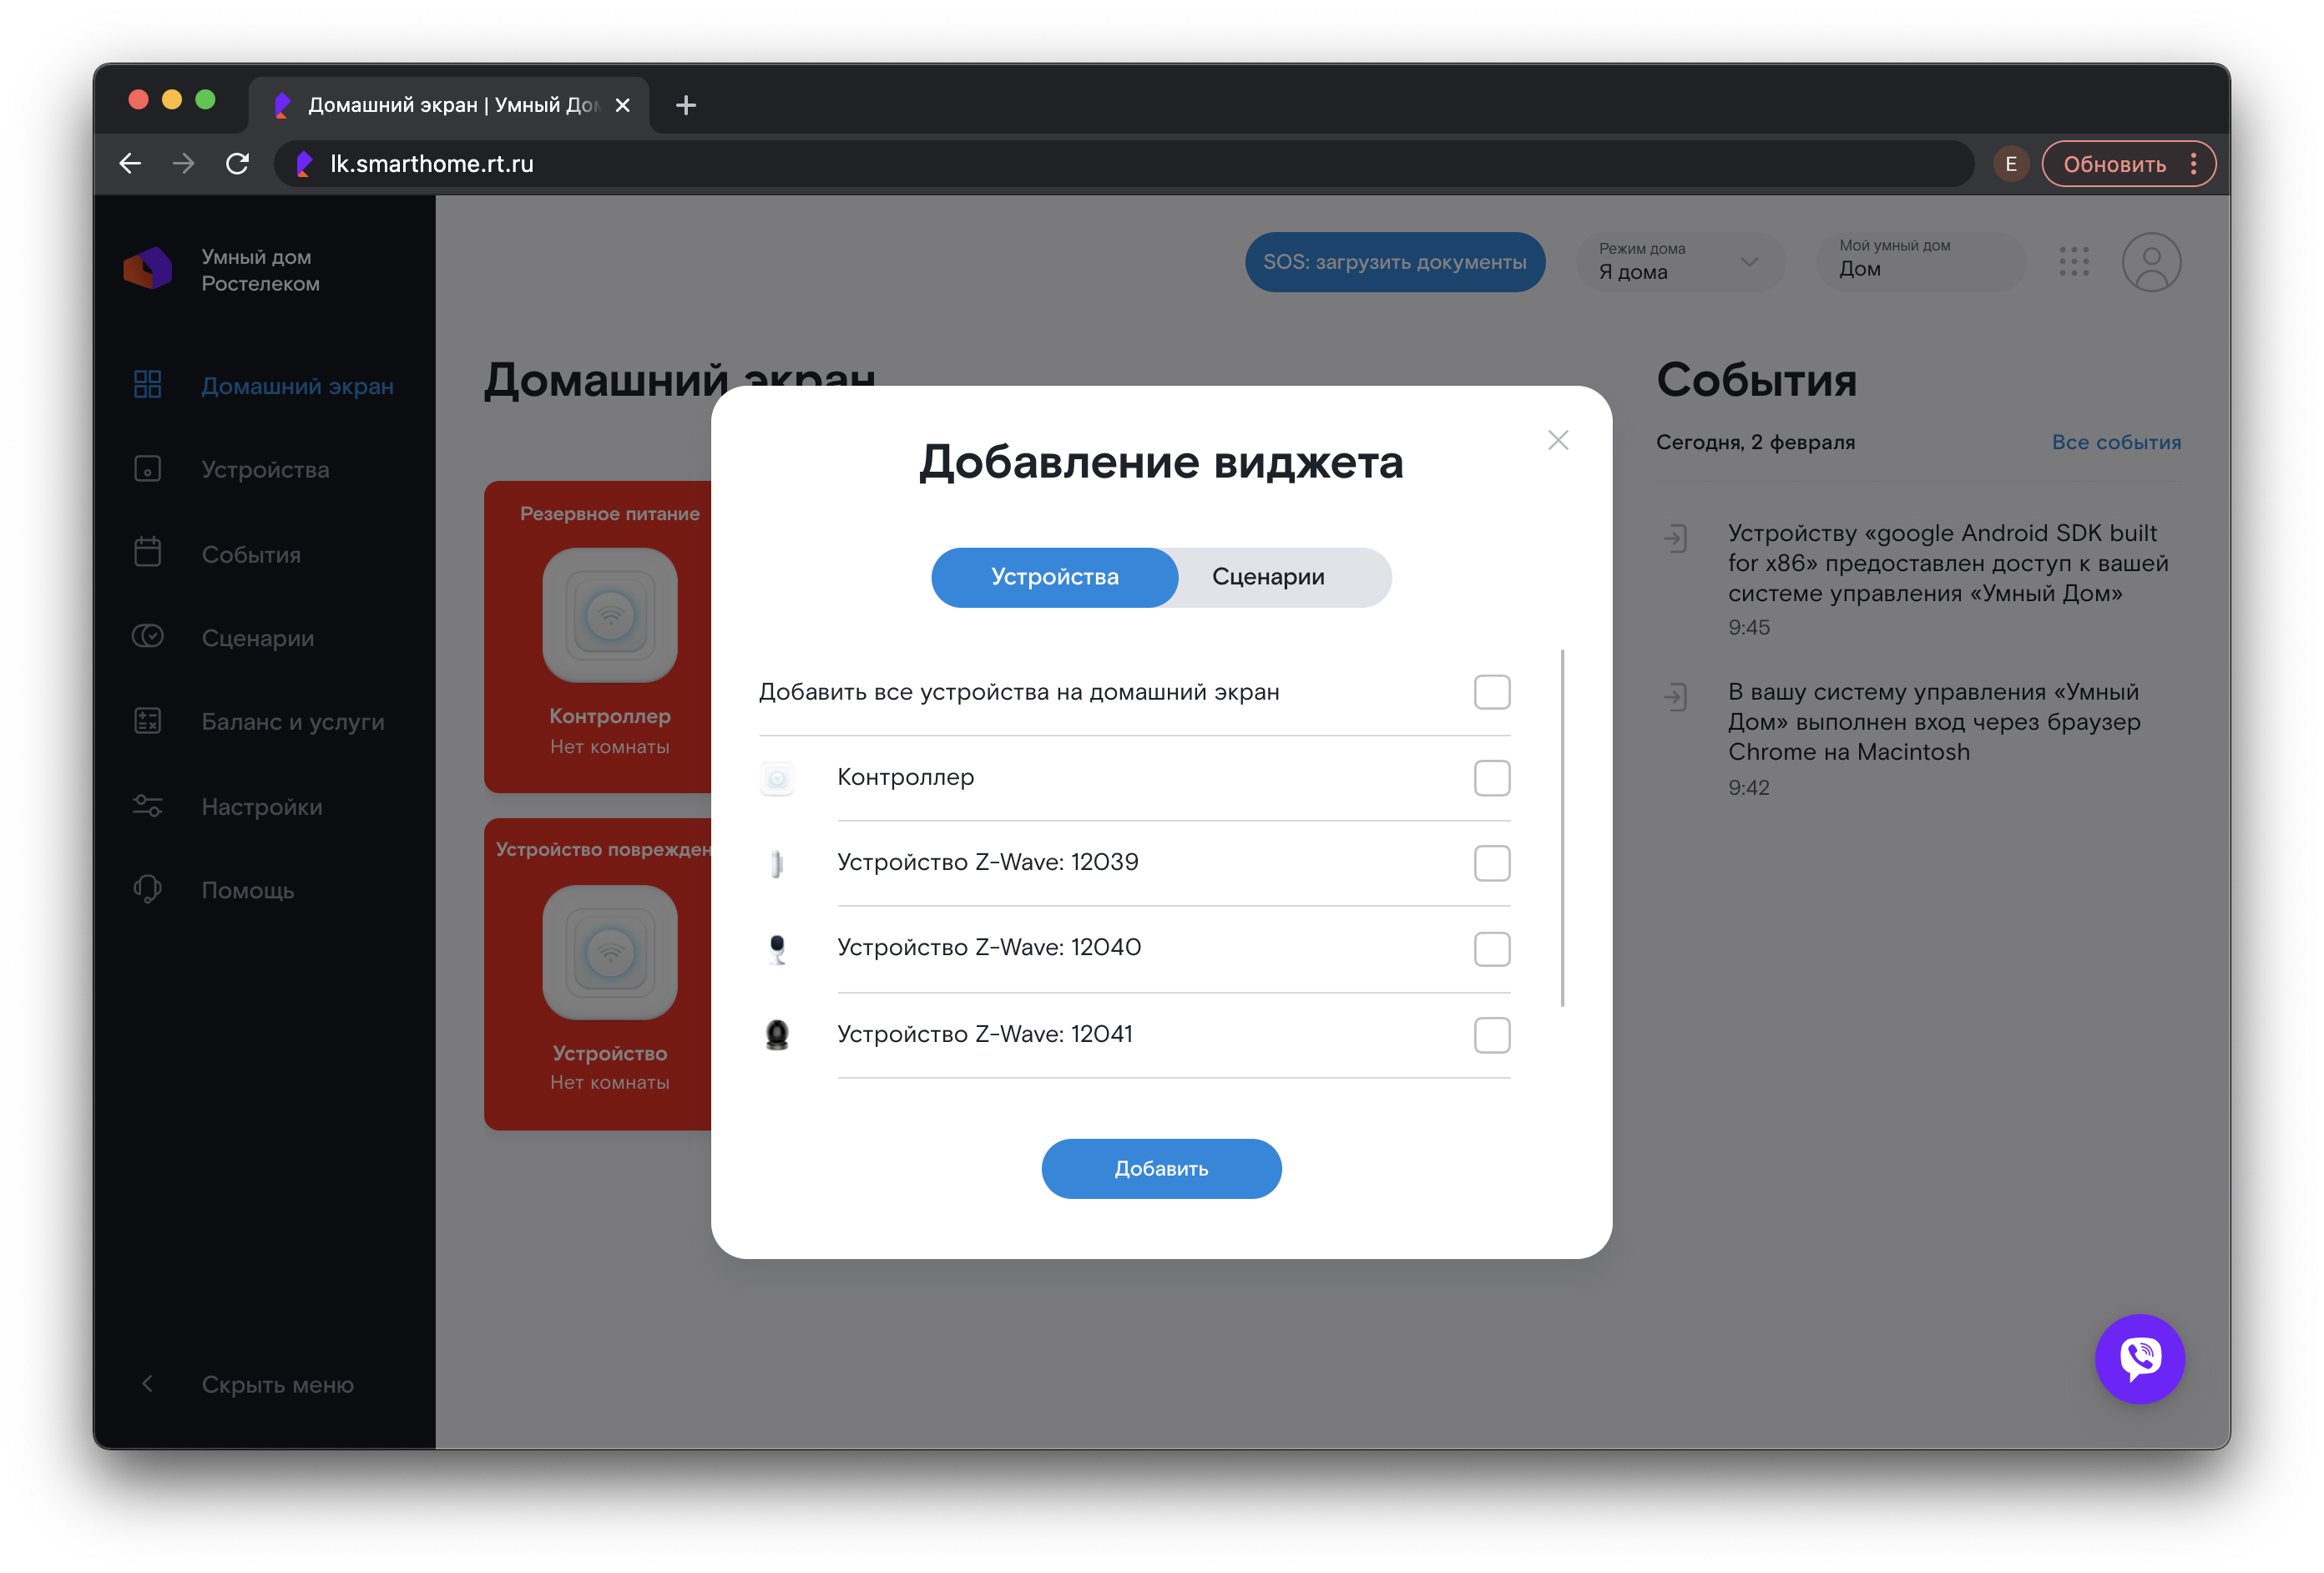Tick the Контроллер checkbox

[x=1491, y=777]
